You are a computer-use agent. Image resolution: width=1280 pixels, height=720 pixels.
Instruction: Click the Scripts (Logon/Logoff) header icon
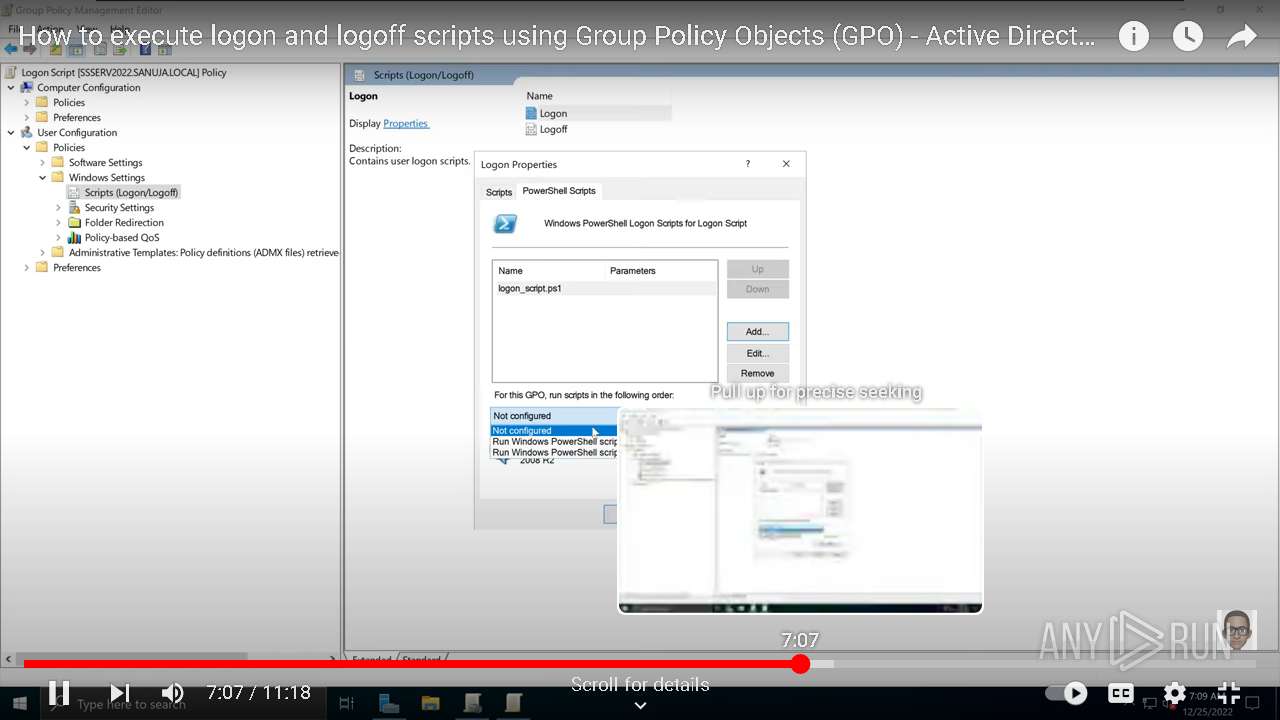(360, 75)
